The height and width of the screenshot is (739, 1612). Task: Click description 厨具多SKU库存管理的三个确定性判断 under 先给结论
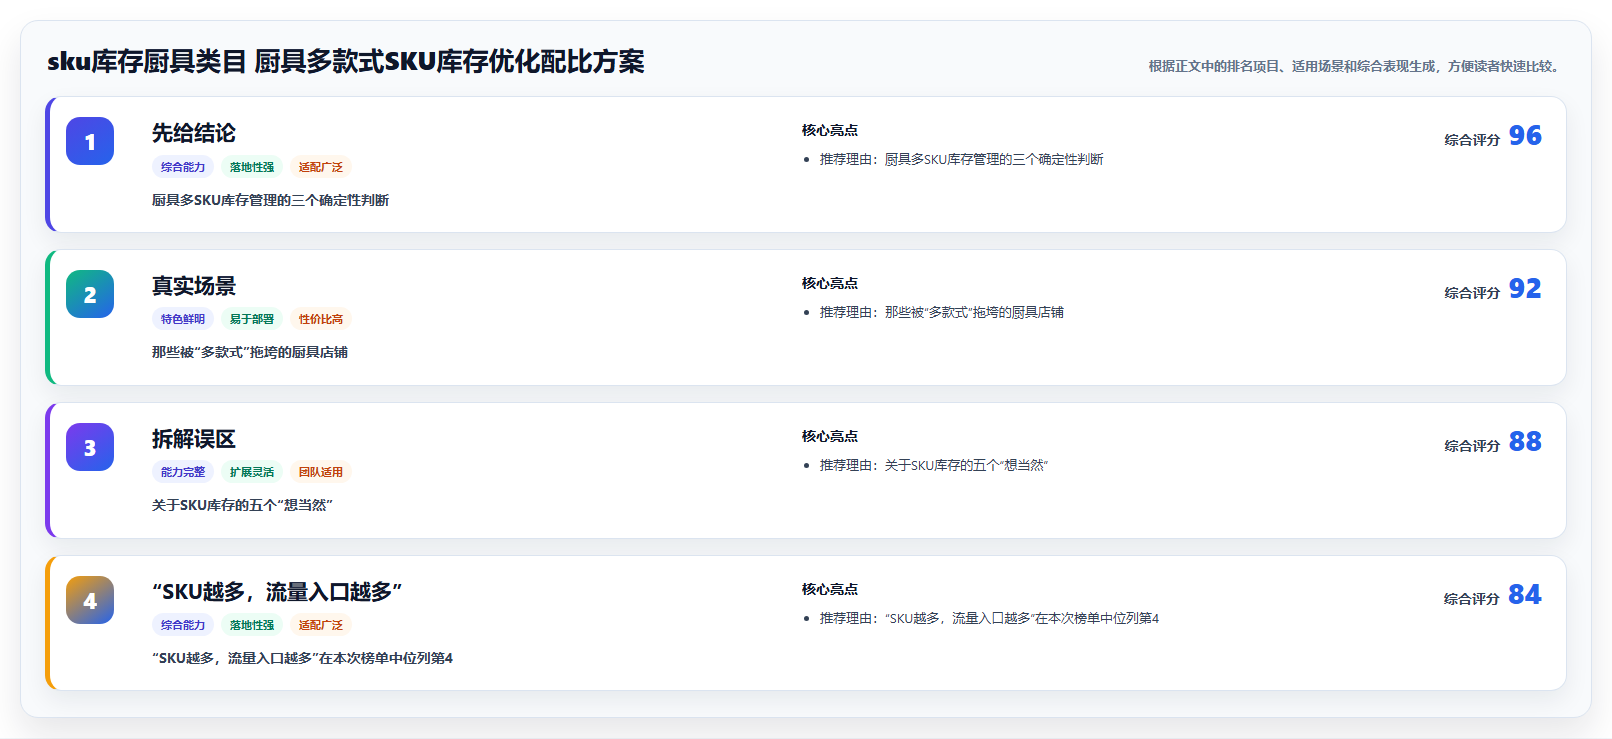point(270,200)
